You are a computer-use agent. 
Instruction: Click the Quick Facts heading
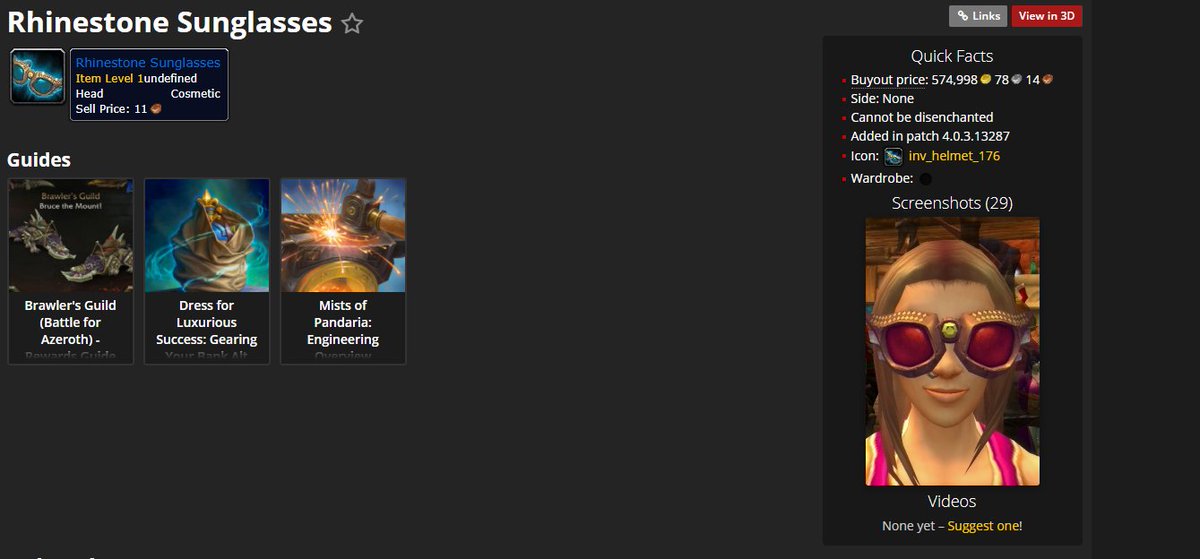click(952, 57)
